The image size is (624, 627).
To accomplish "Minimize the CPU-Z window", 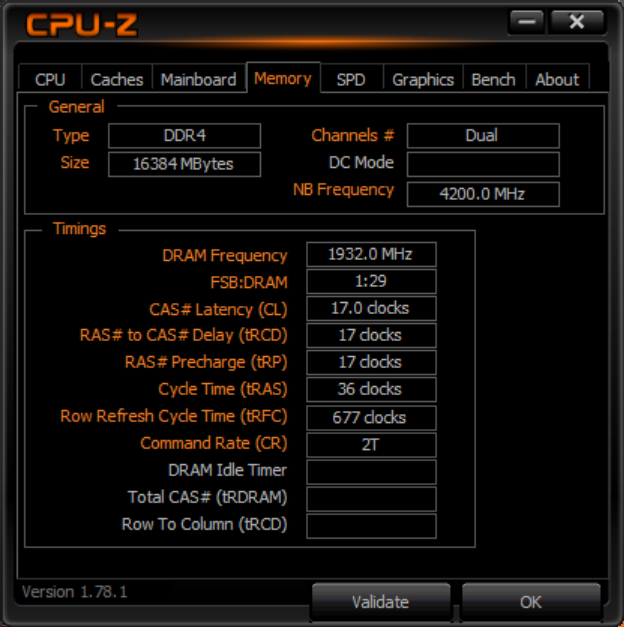I will [527, 22].
